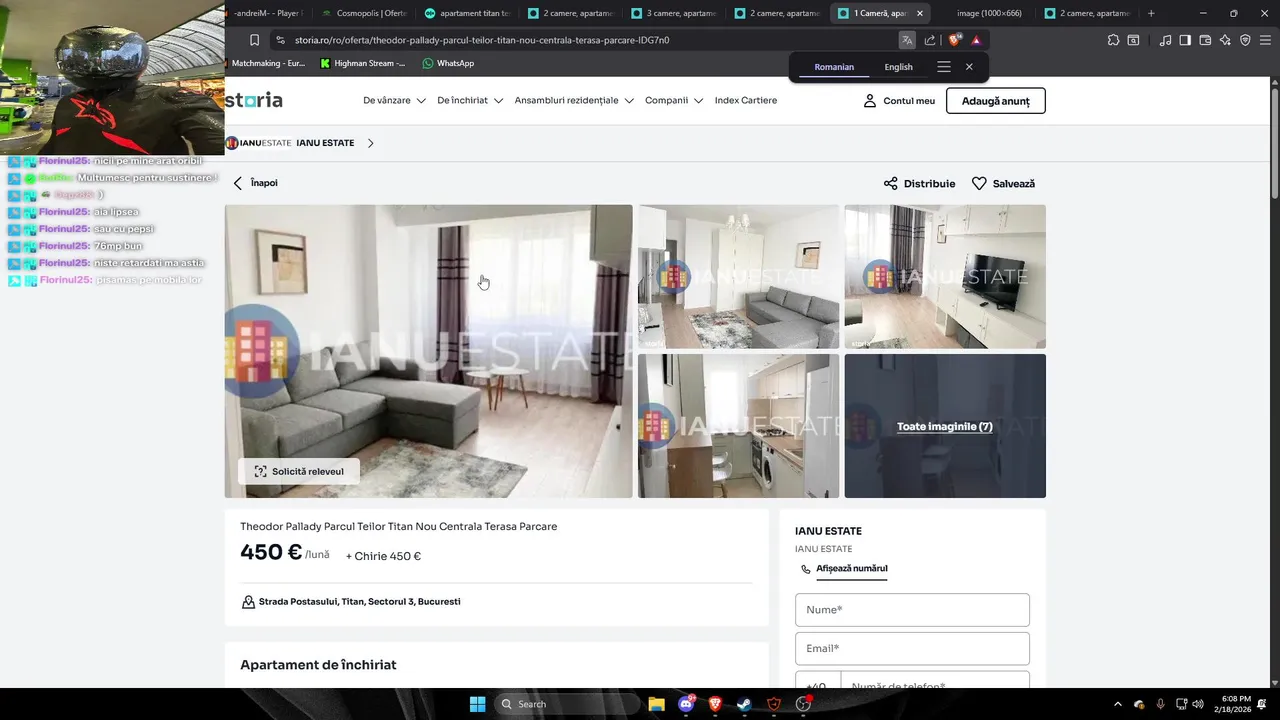Click the Nume input field
This screenshot has width=1280, height=720.
(912, 610)
